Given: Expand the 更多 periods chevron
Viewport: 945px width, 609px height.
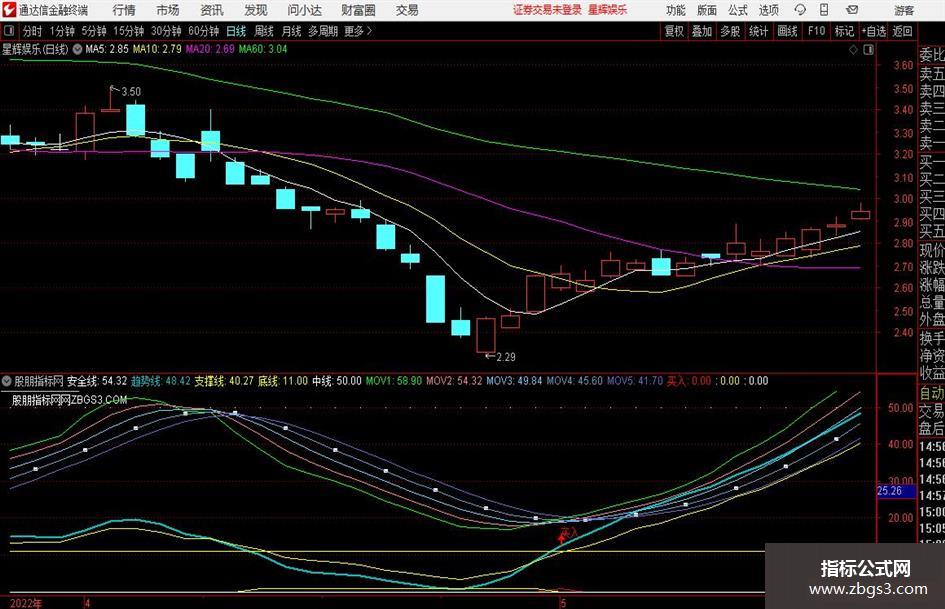Looking at the screenshot, I should 369,31.
